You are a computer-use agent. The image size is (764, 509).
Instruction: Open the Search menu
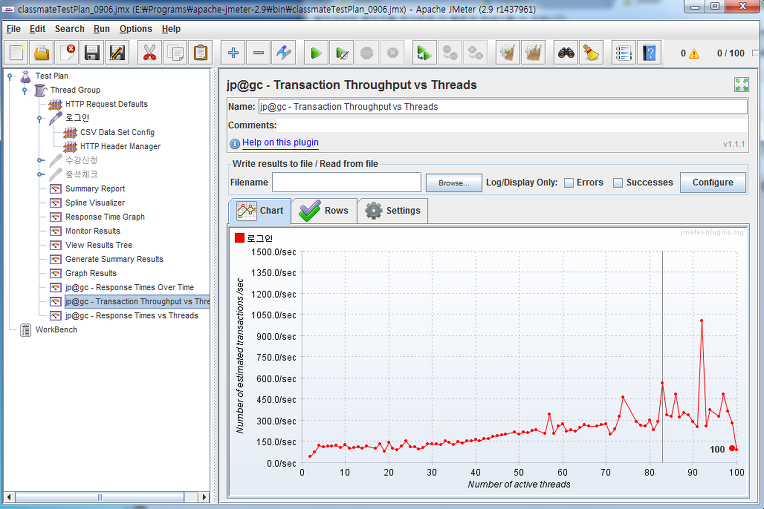(69, 29)
